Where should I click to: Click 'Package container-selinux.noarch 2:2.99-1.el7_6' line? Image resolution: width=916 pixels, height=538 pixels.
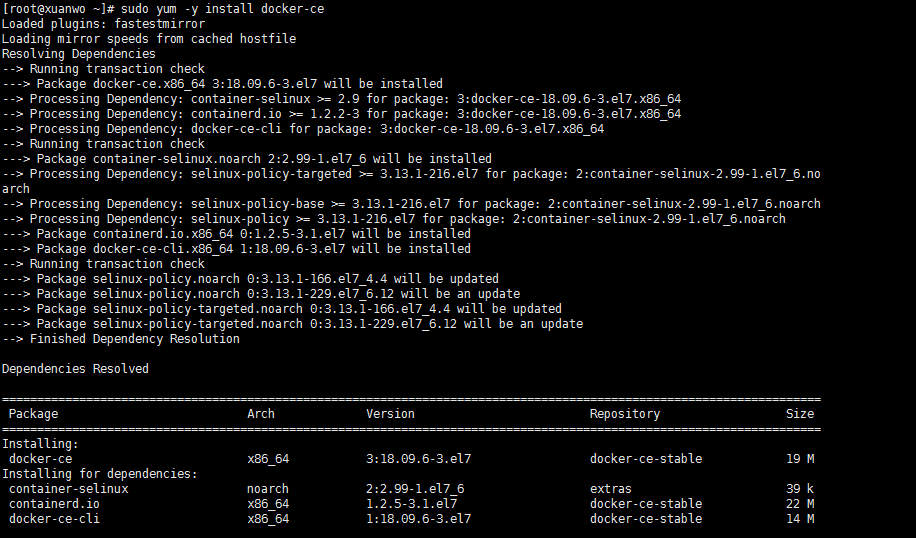247,159
